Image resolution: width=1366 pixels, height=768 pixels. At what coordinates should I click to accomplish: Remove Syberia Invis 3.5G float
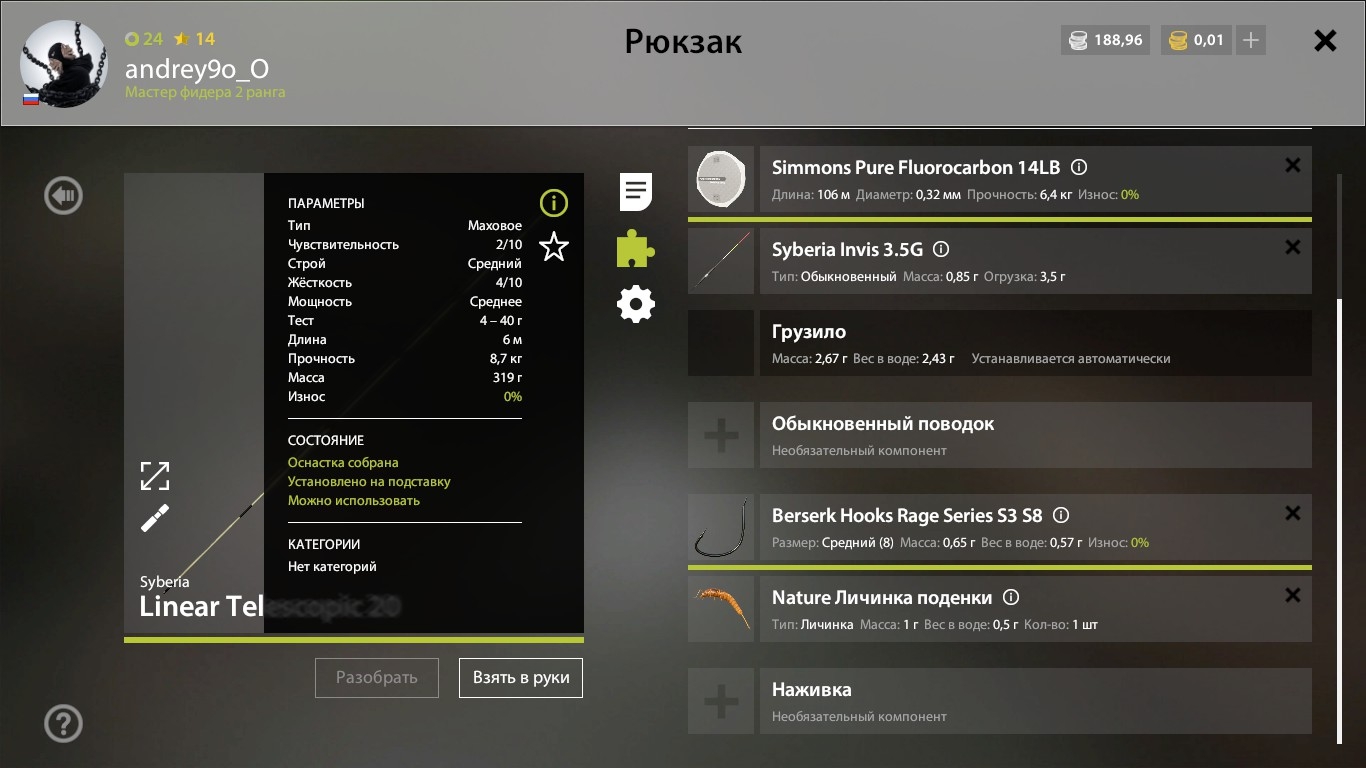click(x=1292, y=247)
